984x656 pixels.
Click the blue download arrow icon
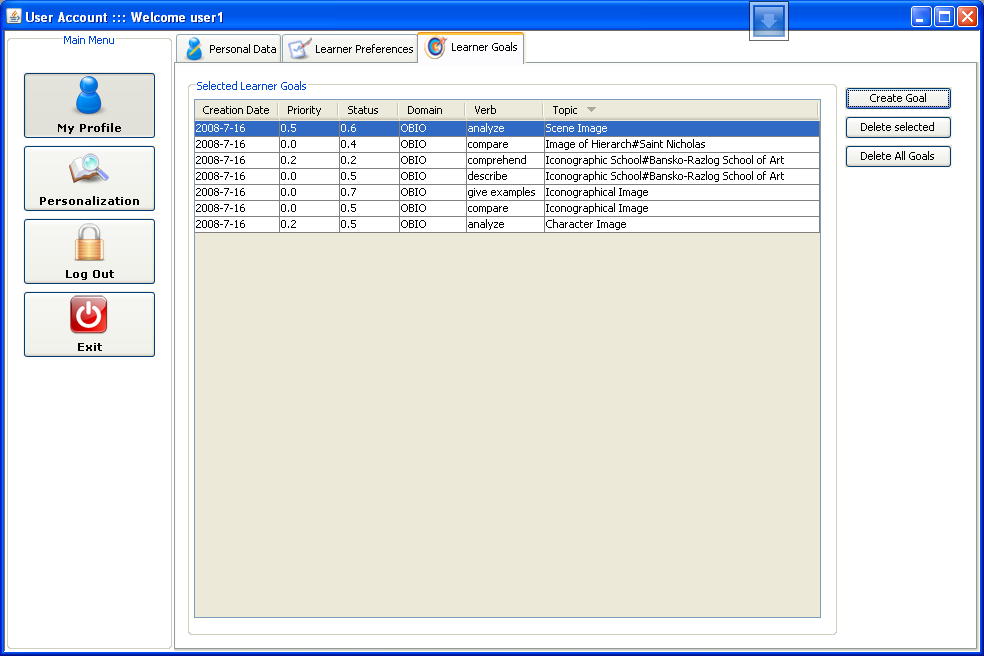click(769, 20)
